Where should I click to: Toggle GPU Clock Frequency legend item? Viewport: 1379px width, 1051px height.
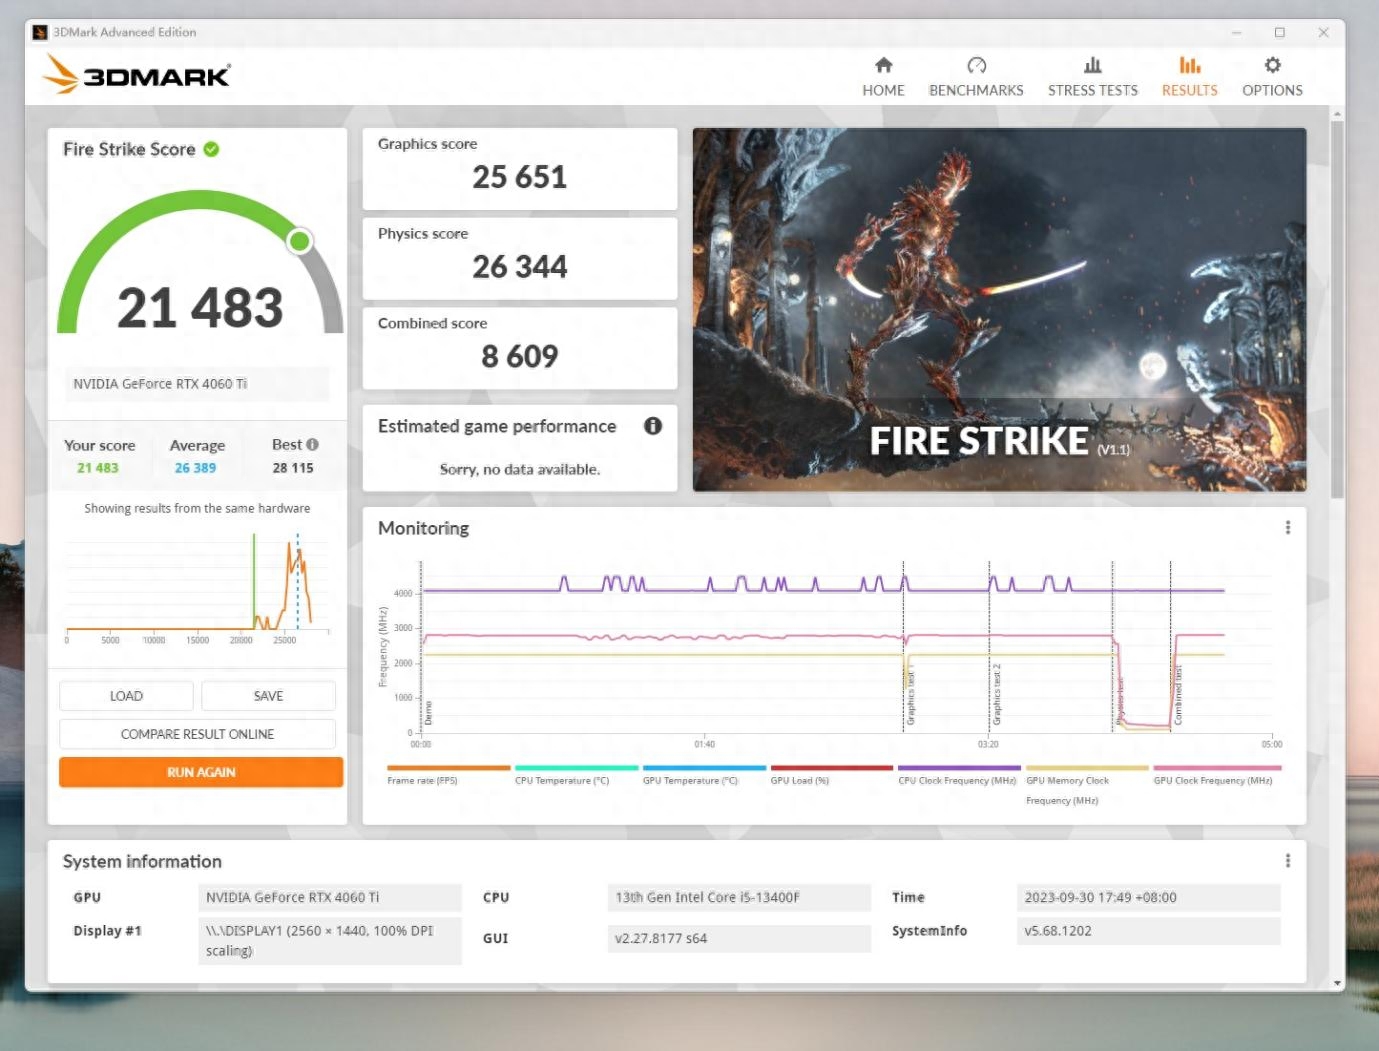1216,776
